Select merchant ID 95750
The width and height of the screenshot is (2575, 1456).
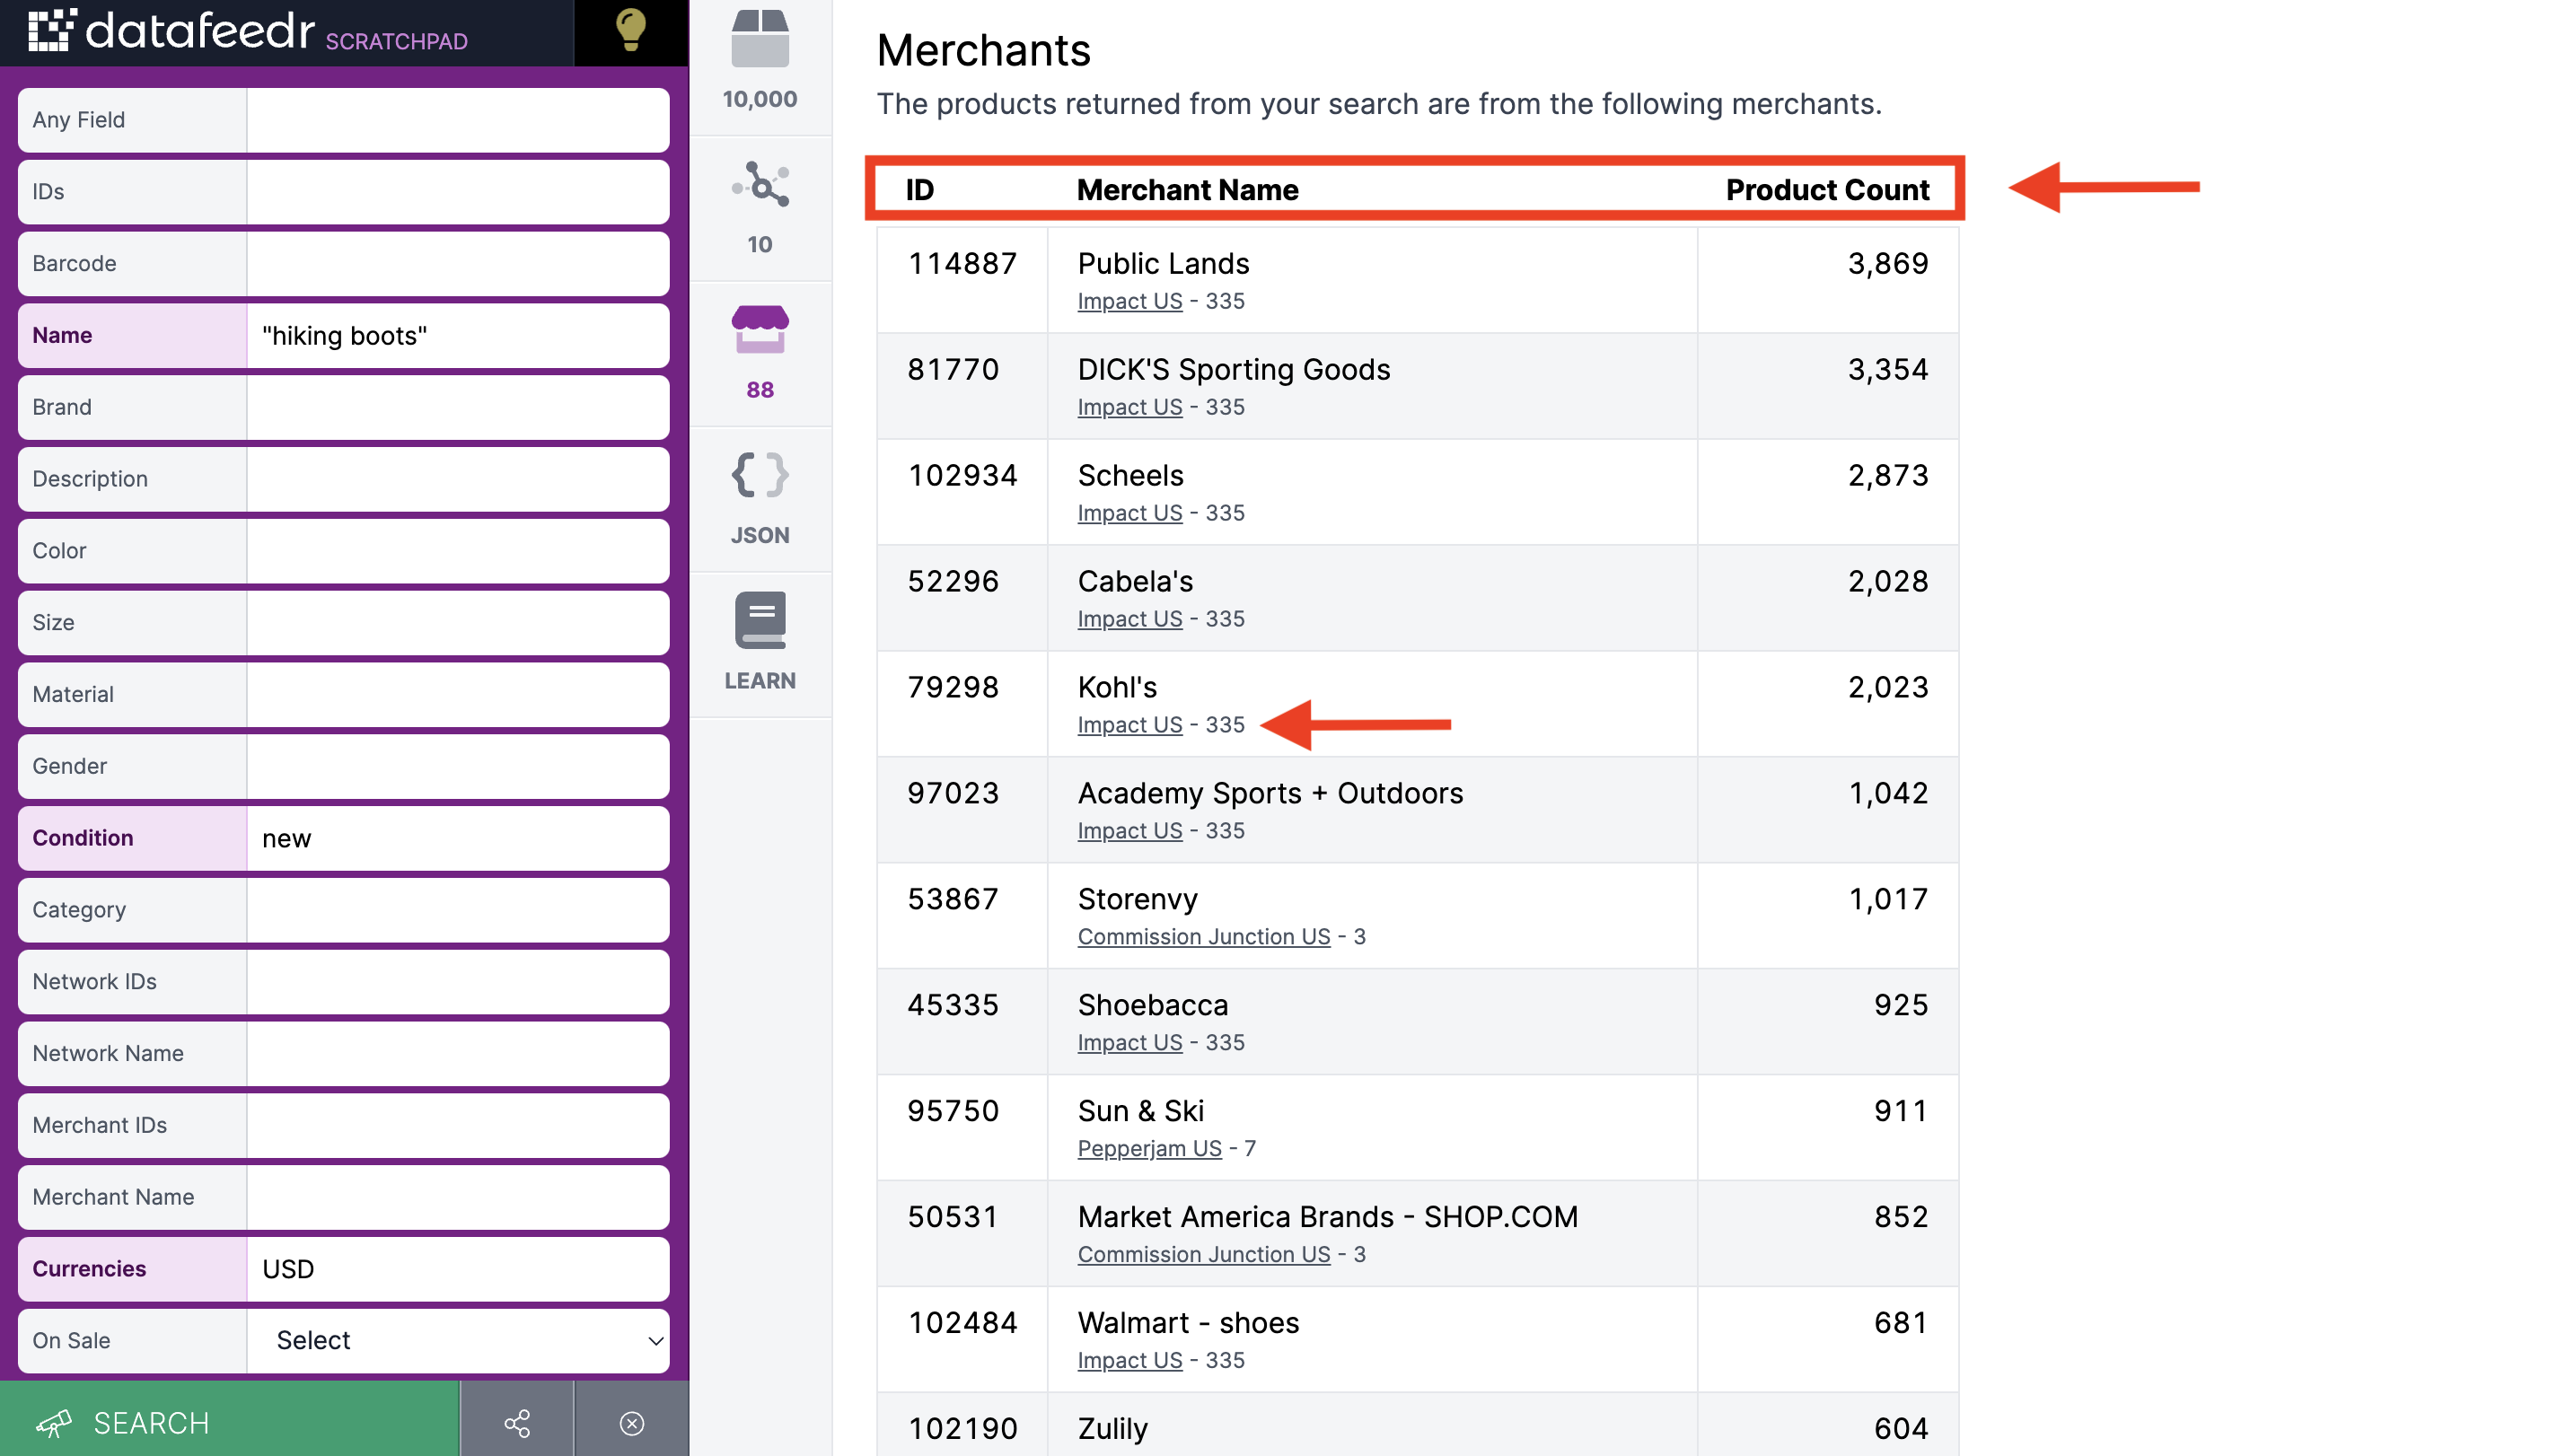953,1112
